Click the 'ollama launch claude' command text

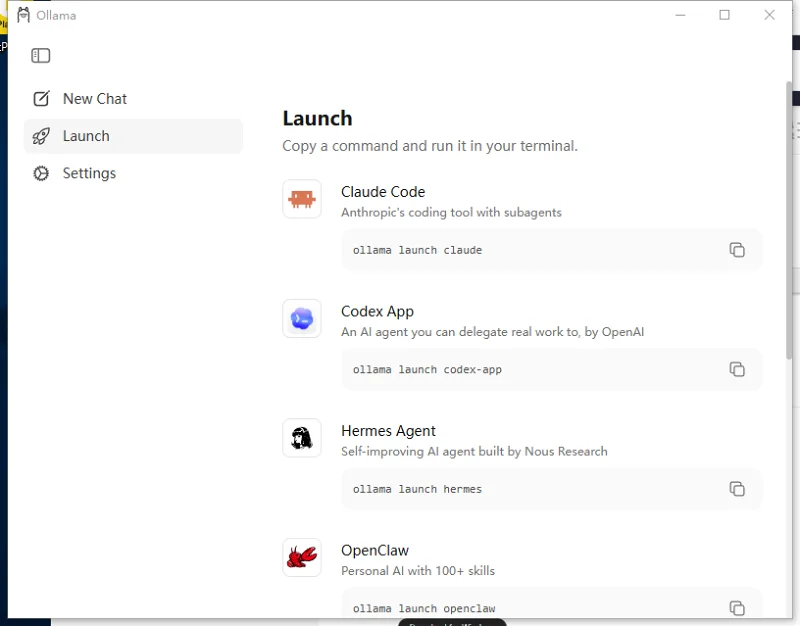pyautogui.click(x=417, y=251)
